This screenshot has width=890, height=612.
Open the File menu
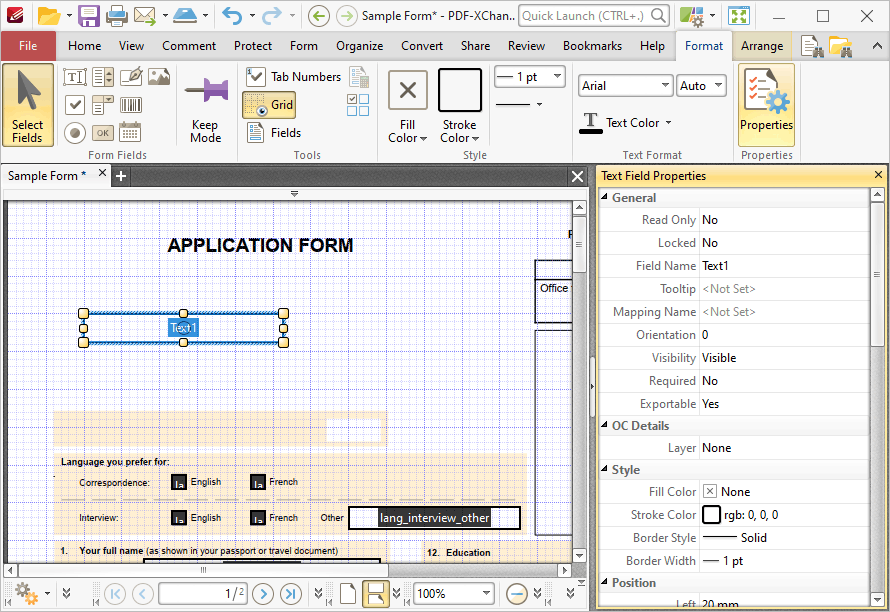[x=28, y=46]
